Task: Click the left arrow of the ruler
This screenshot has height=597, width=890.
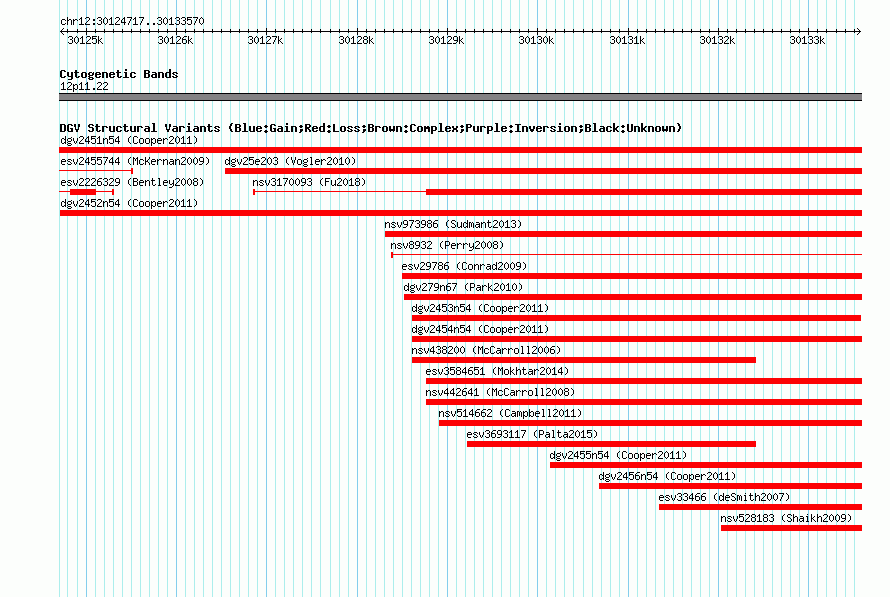Action: (62, 31)
